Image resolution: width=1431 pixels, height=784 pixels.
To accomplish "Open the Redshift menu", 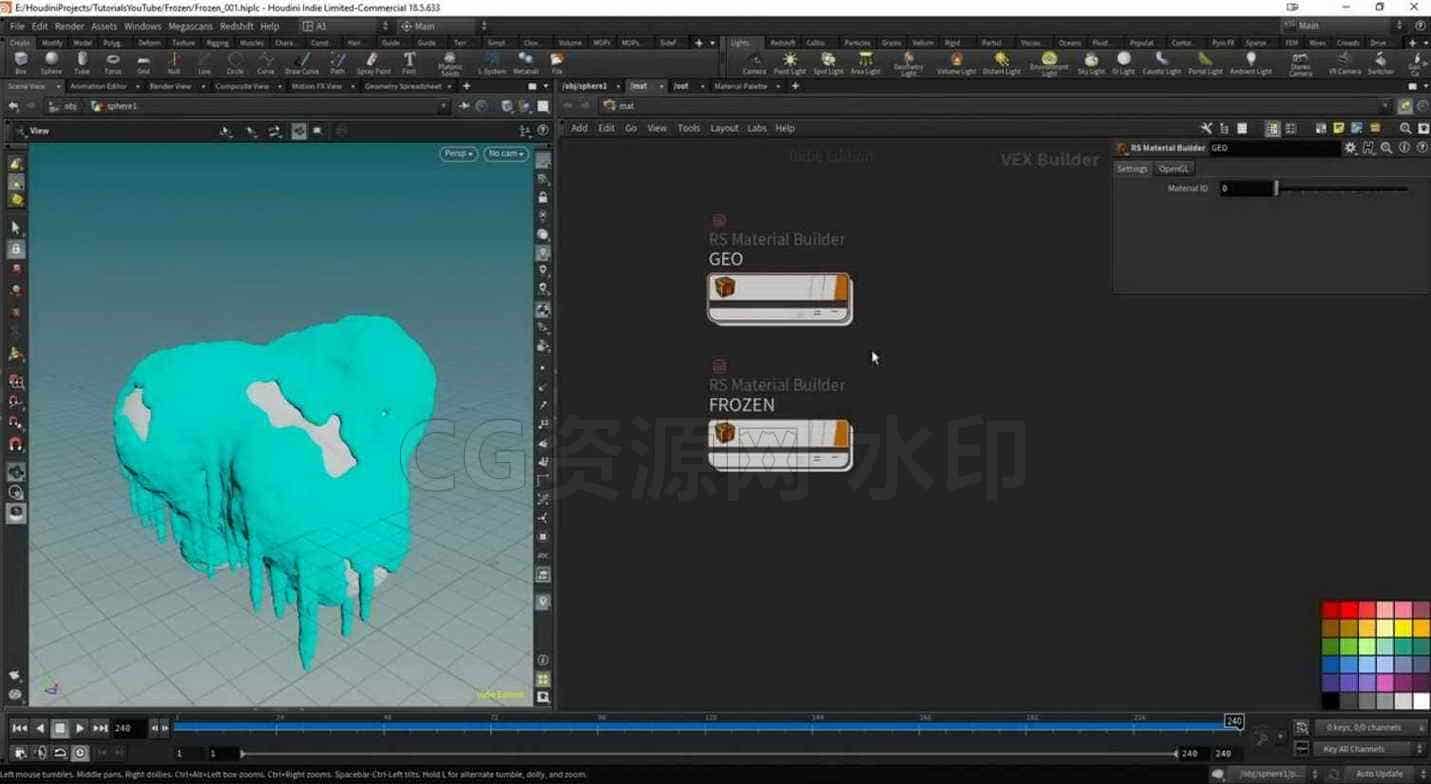I will point(237,26).
